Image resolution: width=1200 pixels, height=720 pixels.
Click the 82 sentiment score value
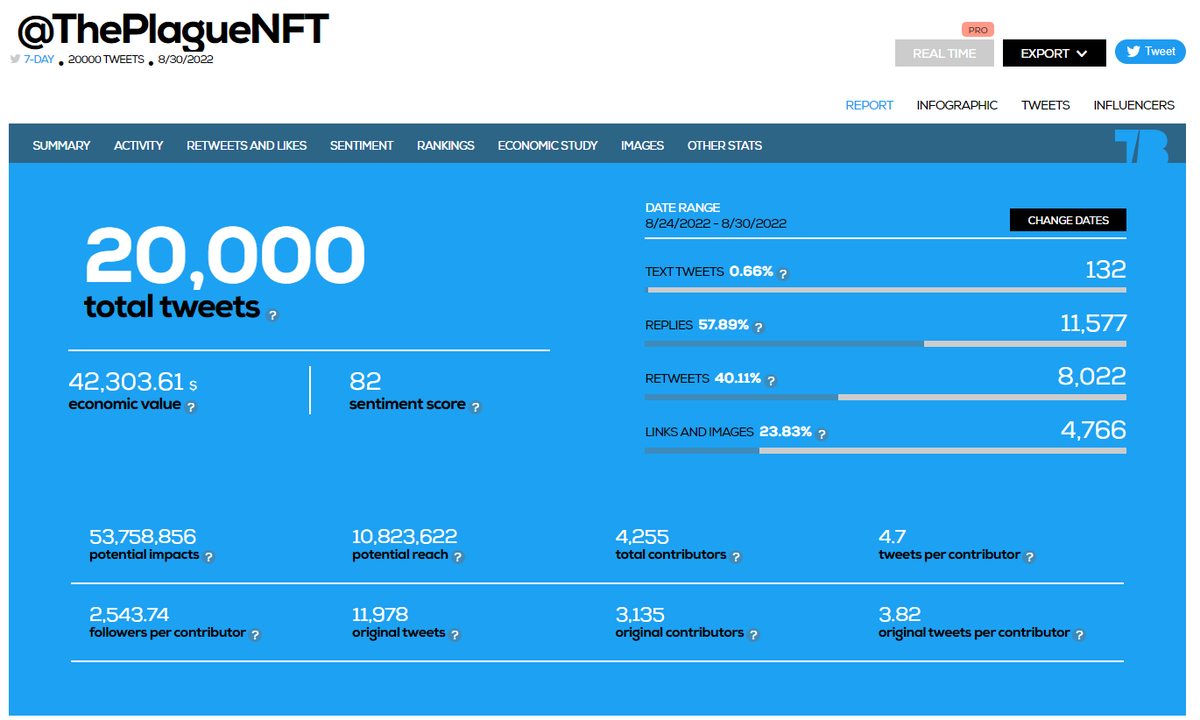[365, 381]
